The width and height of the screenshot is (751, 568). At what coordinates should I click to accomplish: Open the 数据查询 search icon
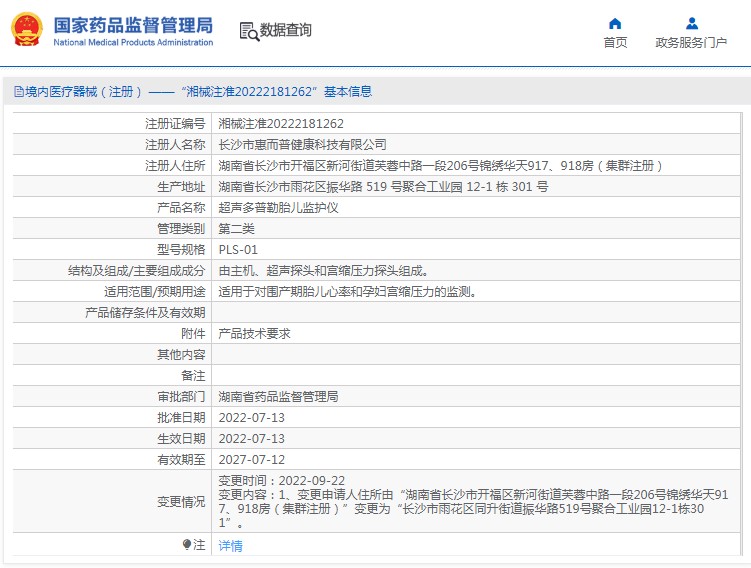[x=249, y=31]
